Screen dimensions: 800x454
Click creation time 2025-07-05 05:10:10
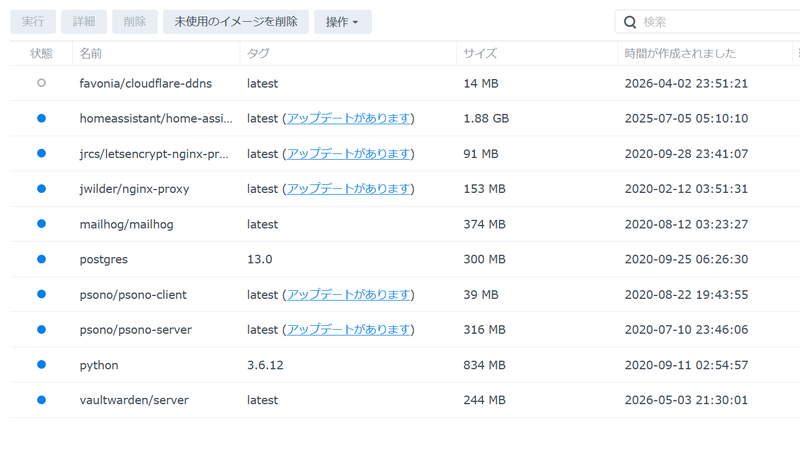[686, 118]
